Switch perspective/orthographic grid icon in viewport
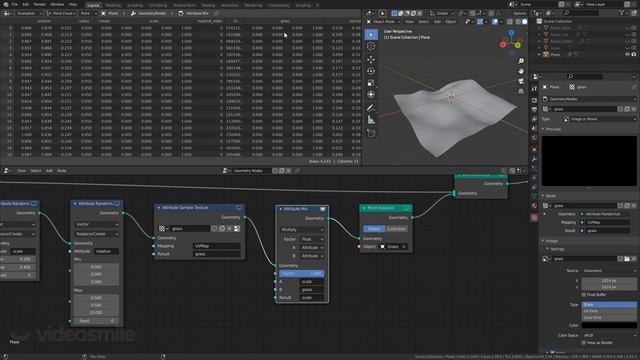This screenshot has height=360, width=640. 521,91
